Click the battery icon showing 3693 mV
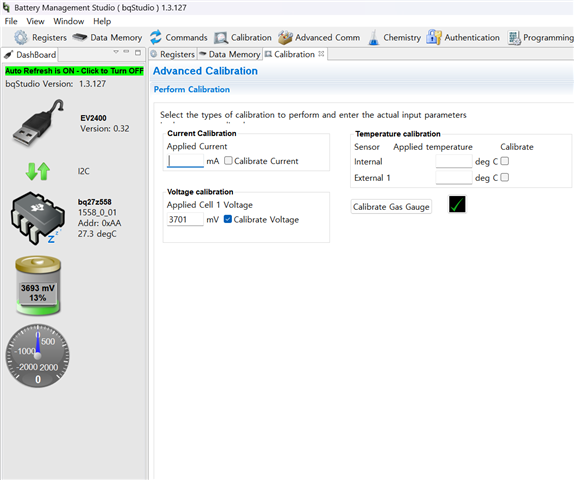 (x=38, y=286)
